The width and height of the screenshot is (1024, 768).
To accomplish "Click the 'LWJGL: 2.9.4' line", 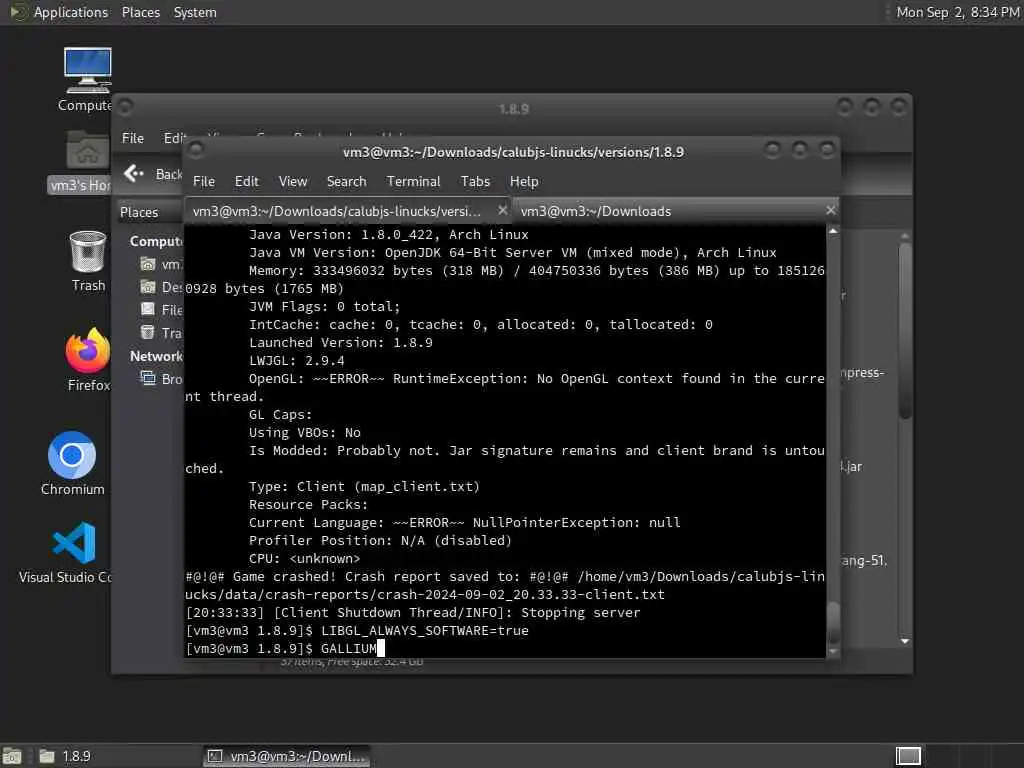I will coord(296,360).
